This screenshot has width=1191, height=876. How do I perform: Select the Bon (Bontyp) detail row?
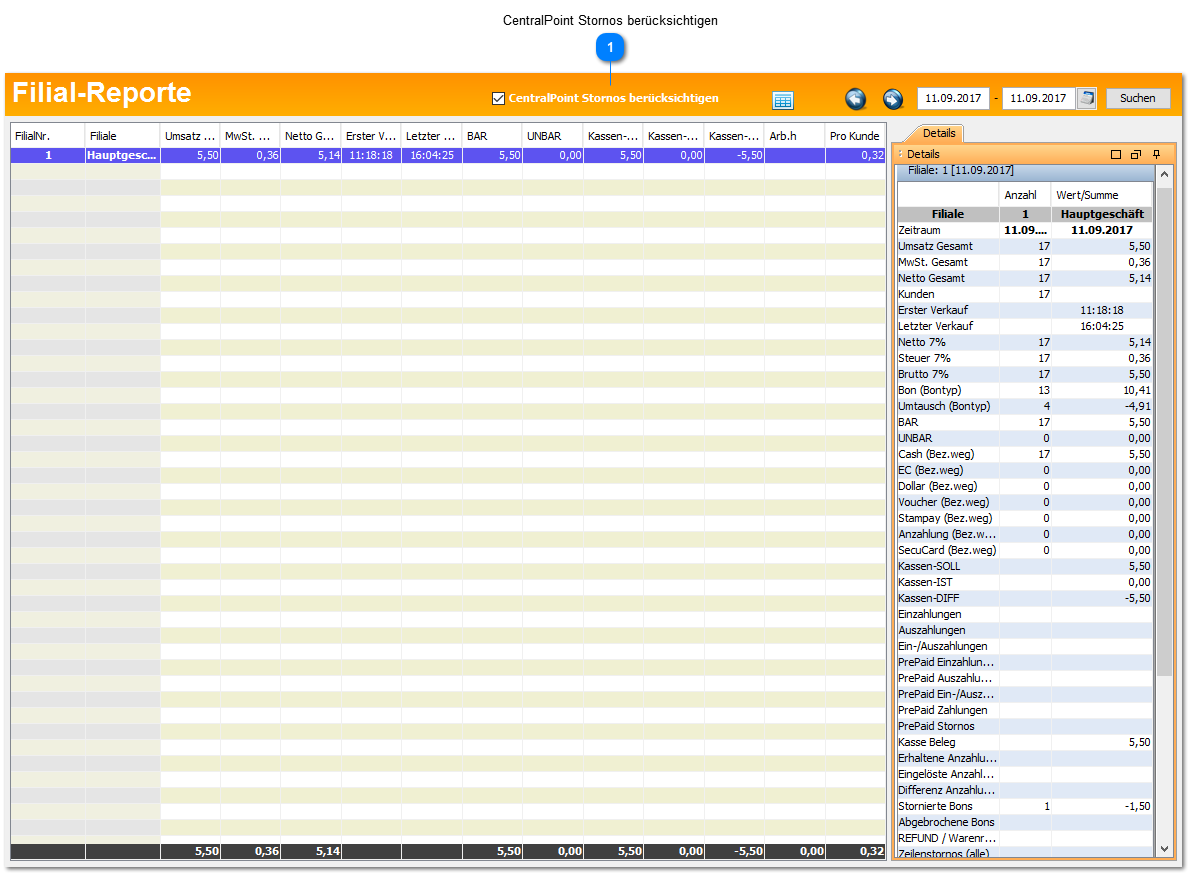coord(1025,390)
